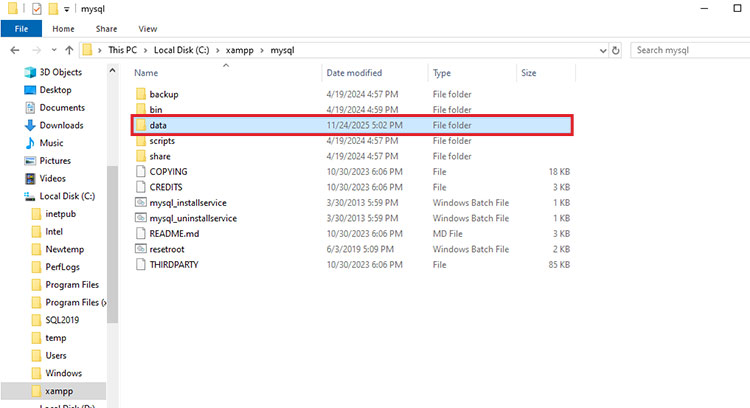
Task: Select the temp folder in tree
Action: tap(55, 338)
